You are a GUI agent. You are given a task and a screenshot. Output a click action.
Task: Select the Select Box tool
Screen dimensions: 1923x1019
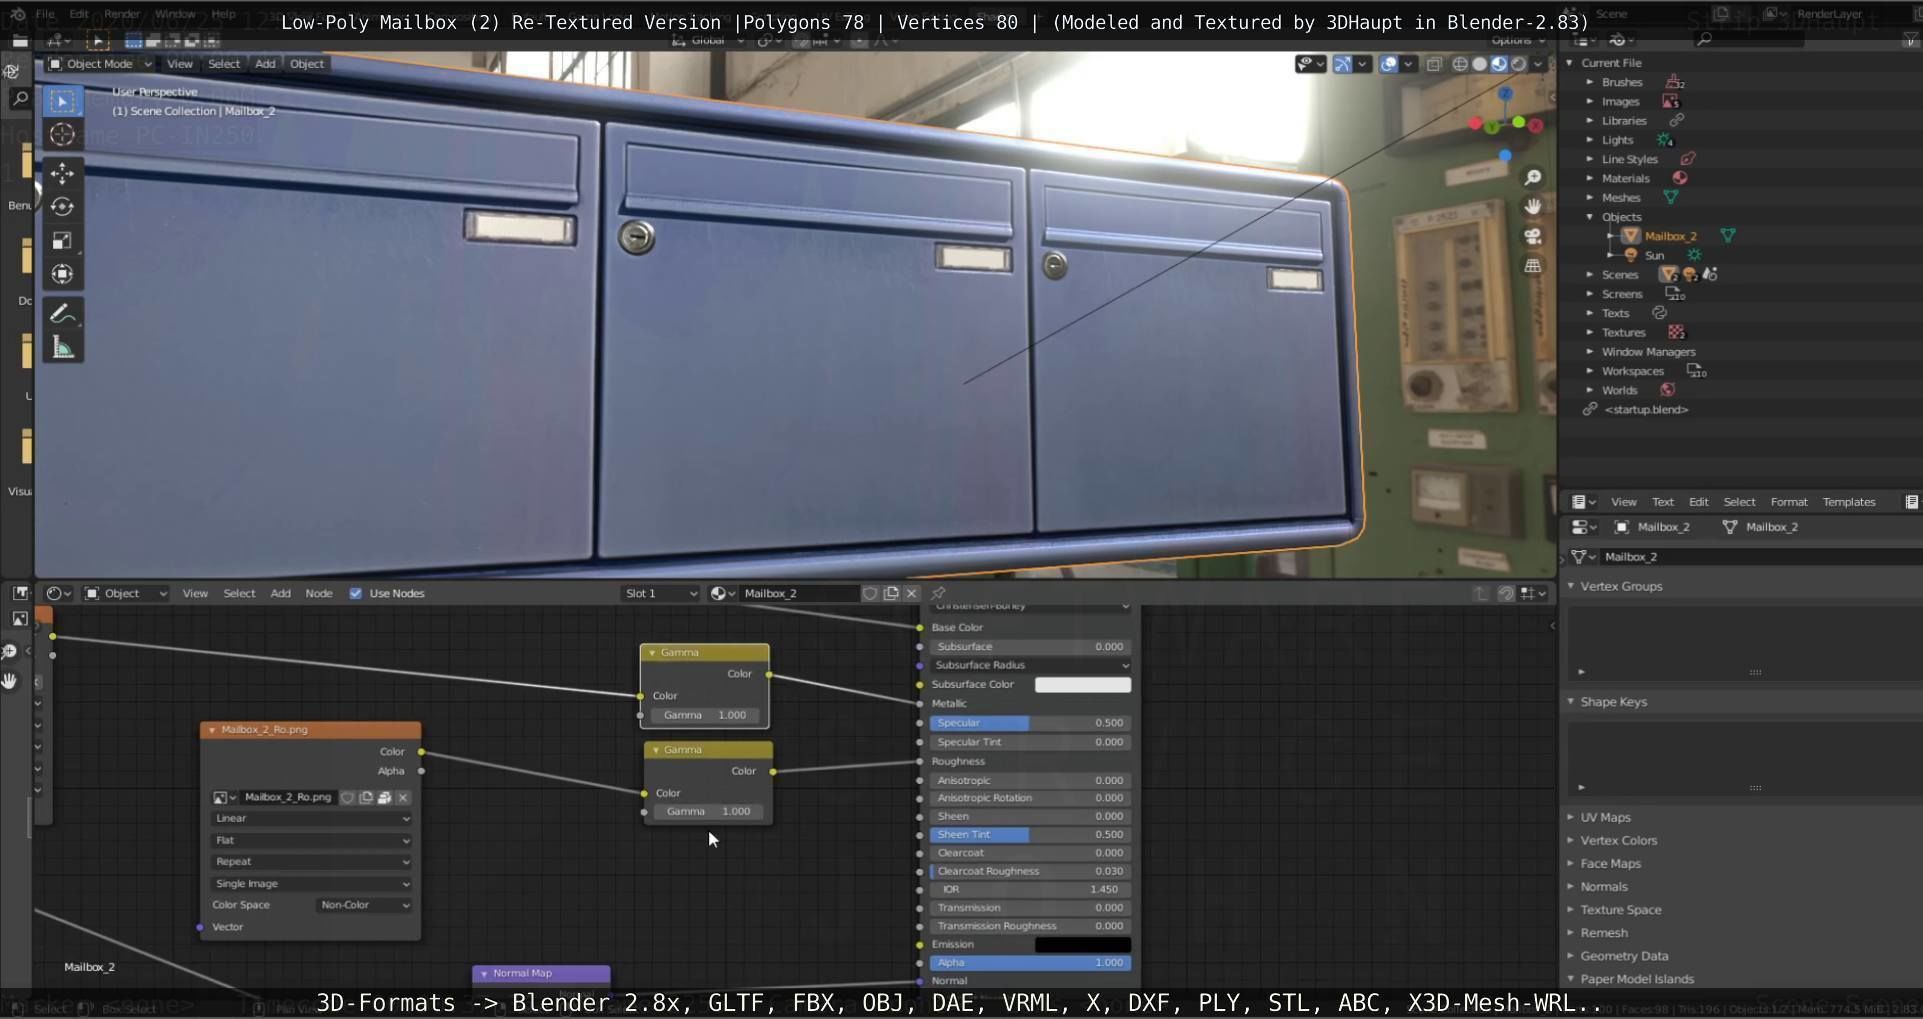coord(62,101)
